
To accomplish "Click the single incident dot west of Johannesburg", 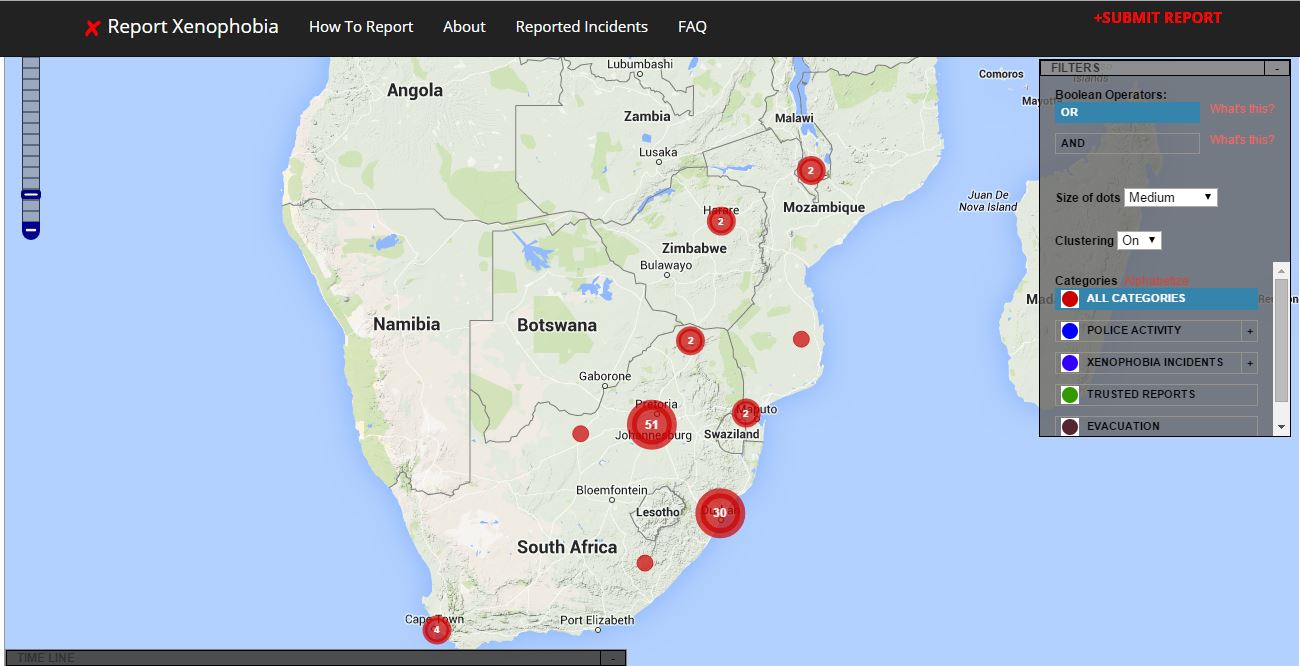I will pyautogui.click(x=580, y=433).
